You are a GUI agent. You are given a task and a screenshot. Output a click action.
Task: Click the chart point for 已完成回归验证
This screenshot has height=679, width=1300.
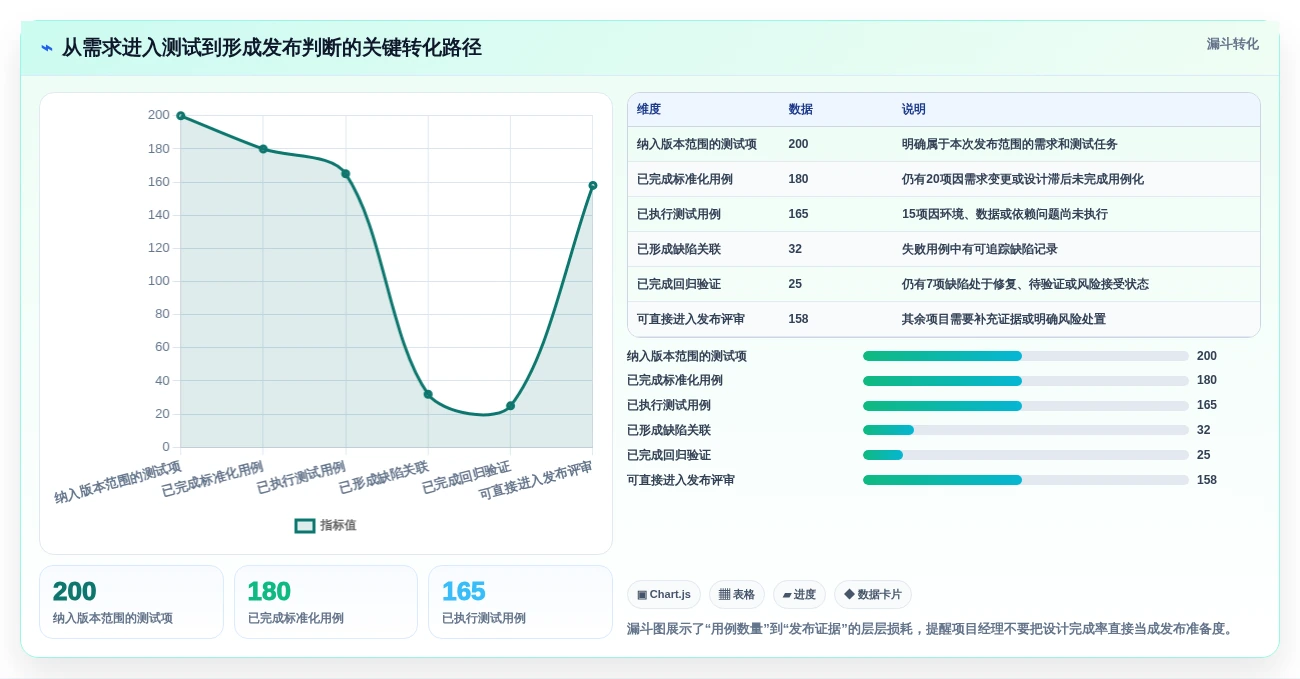pyautogui.click(x=510, y=406)
